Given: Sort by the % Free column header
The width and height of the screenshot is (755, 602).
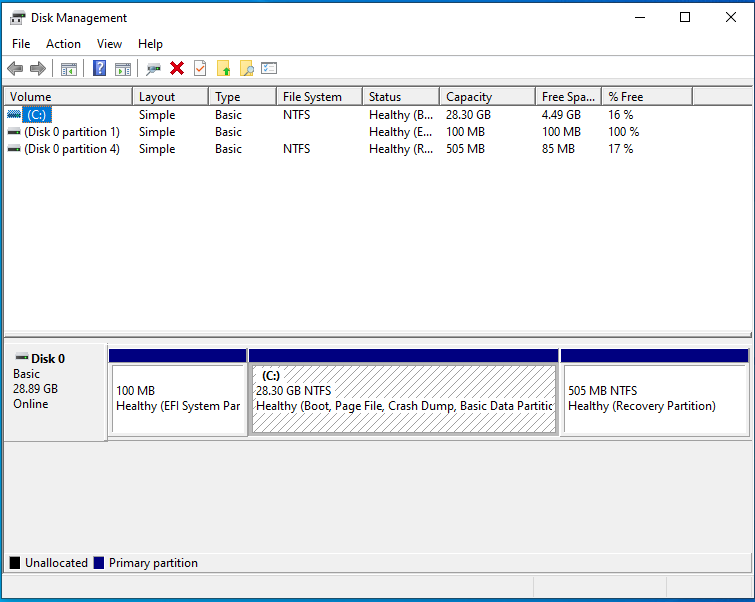Looking at the screenshot, I should [647, 97].
